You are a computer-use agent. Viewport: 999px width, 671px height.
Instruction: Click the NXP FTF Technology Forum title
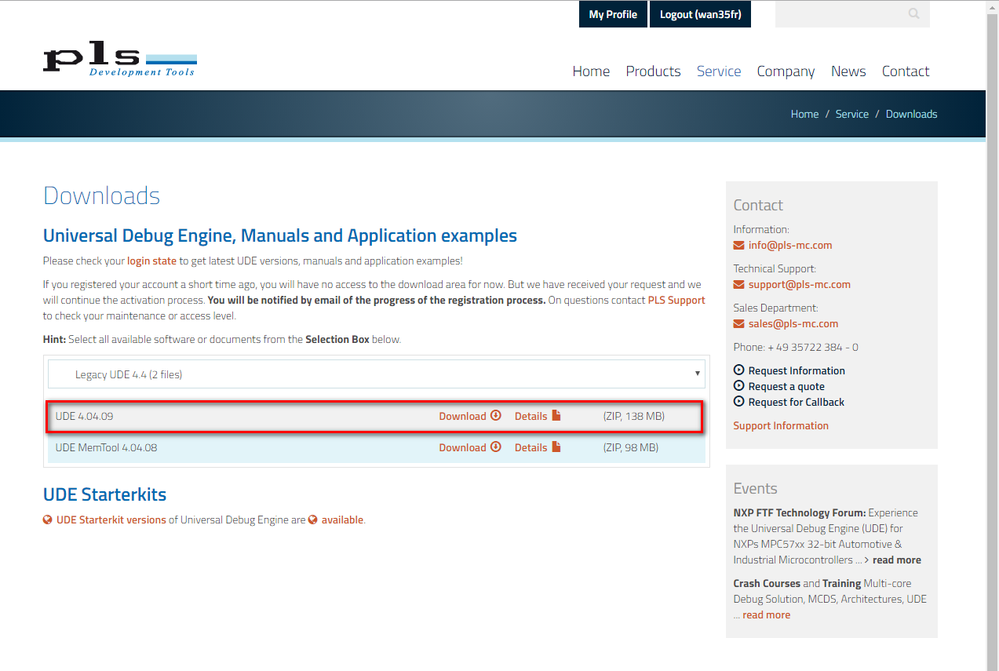[x=799, y=513]
